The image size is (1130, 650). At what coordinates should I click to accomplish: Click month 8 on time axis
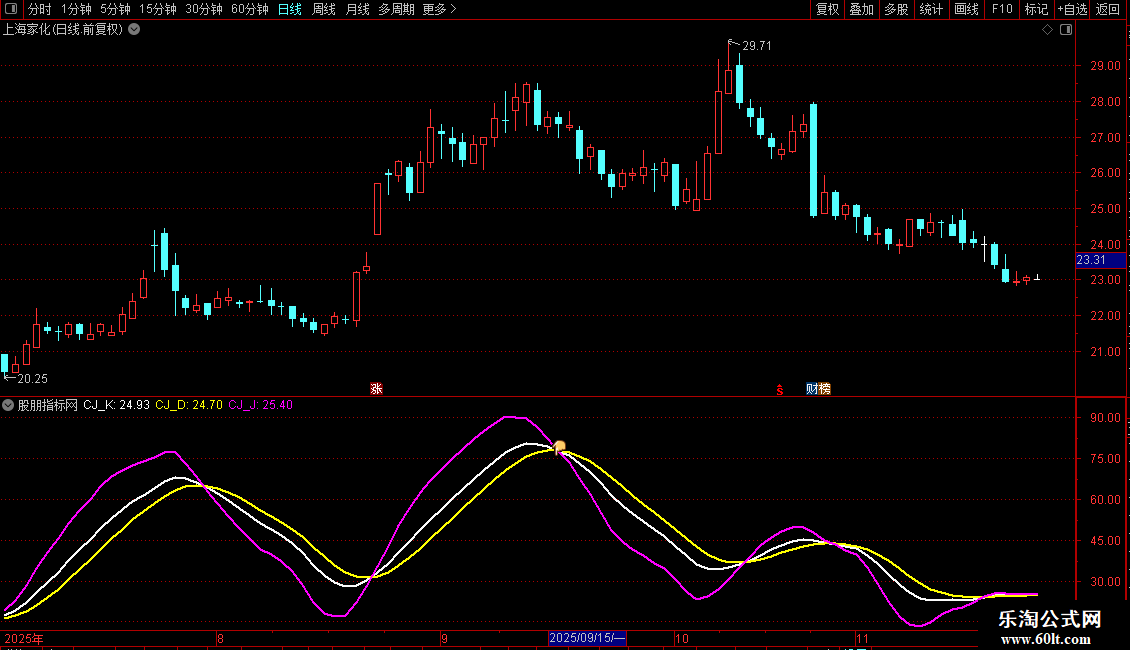[221, 638]
